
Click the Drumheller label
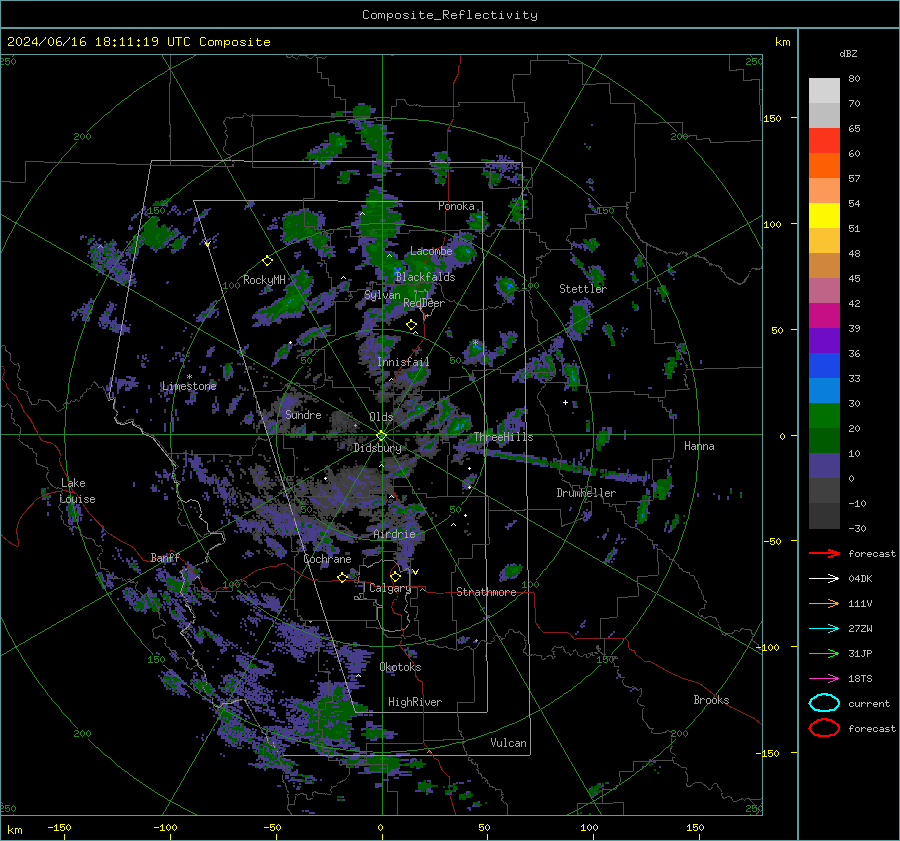click(x=586, y=493)
